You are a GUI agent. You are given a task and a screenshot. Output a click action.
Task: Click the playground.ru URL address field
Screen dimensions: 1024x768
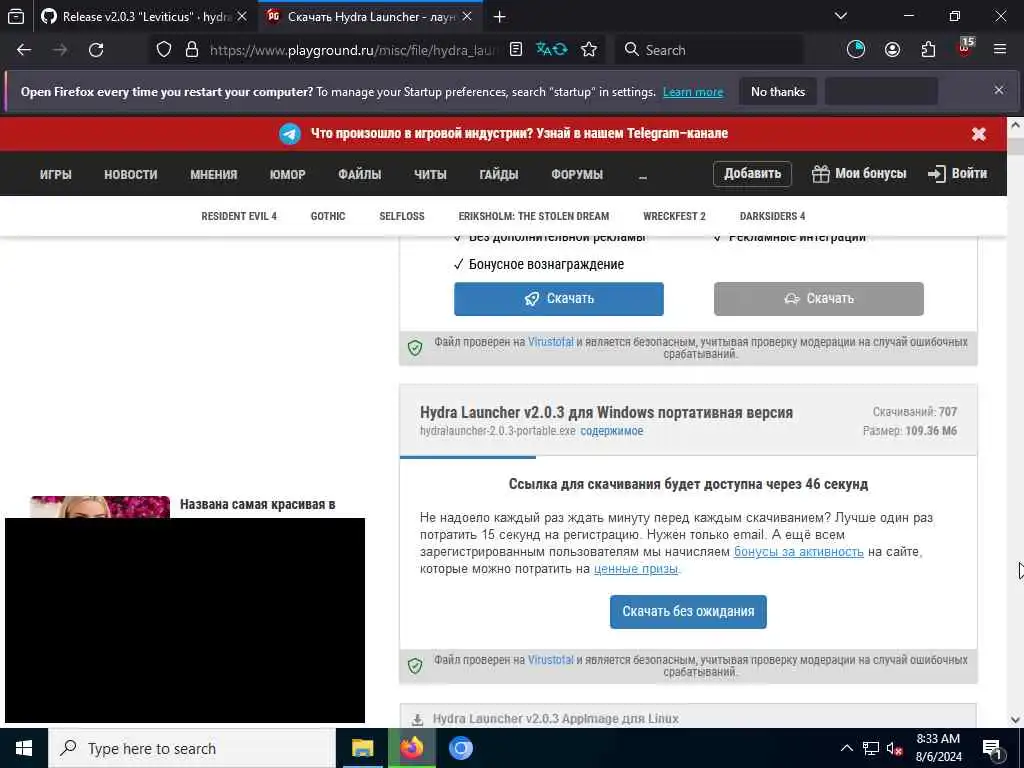pyautogui.click(x=353, y=50)
